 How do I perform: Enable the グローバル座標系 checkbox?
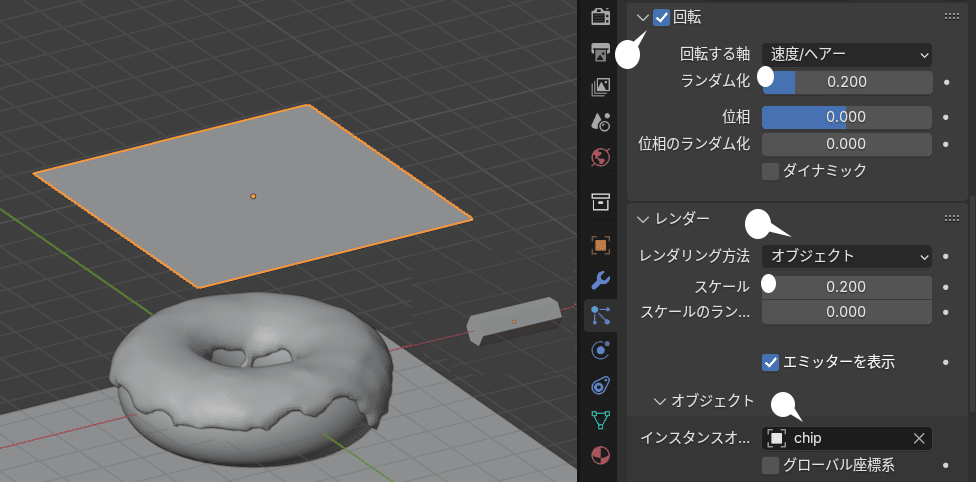(771, 465)
